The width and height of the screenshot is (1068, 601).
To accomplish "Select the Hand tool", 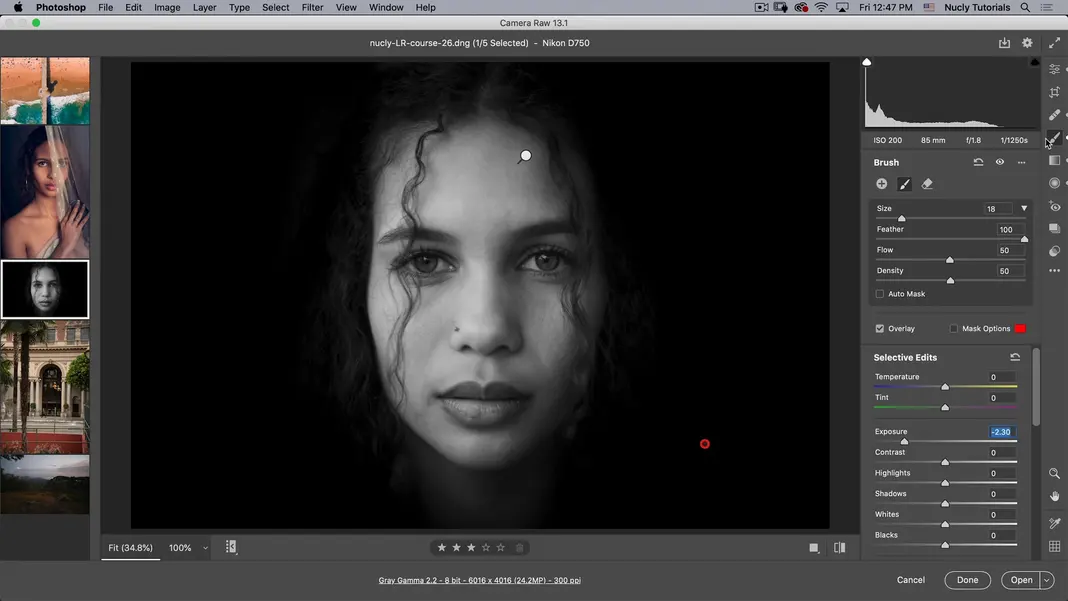I will tap(1054, 496).
